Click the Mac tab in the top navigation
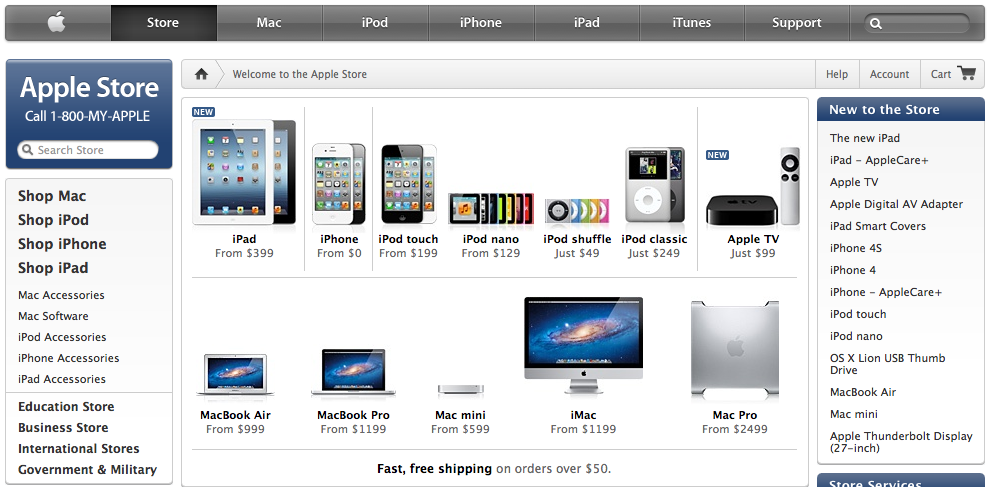Image resolution: width=991 pixels, height=487 pixels. [269, 23]
